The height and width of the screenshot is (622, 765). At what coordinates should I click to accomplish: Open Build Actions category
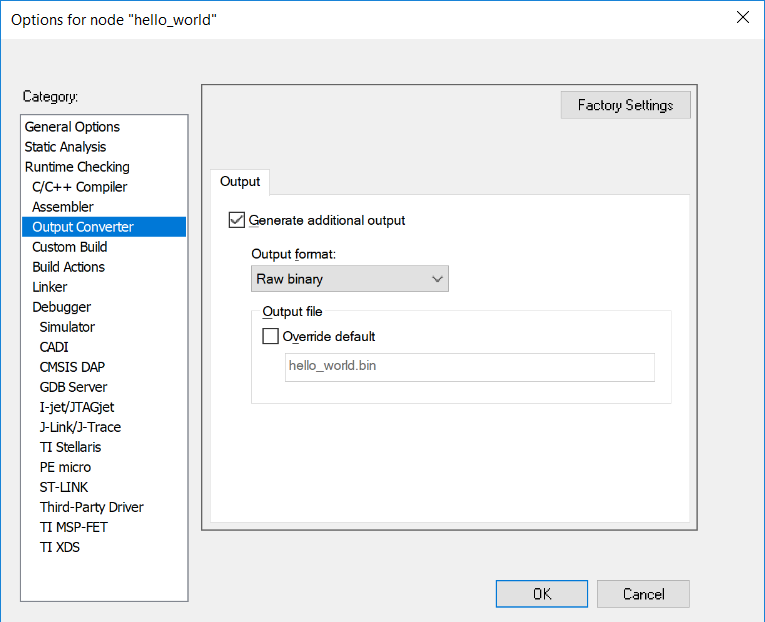coord(68,267)
